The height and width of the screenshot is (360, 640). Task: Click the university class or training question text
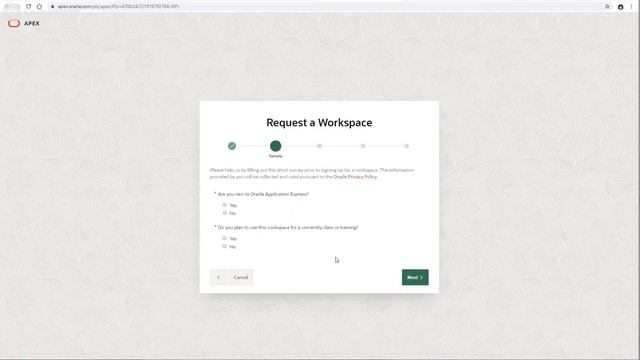(x=288, y=227)
